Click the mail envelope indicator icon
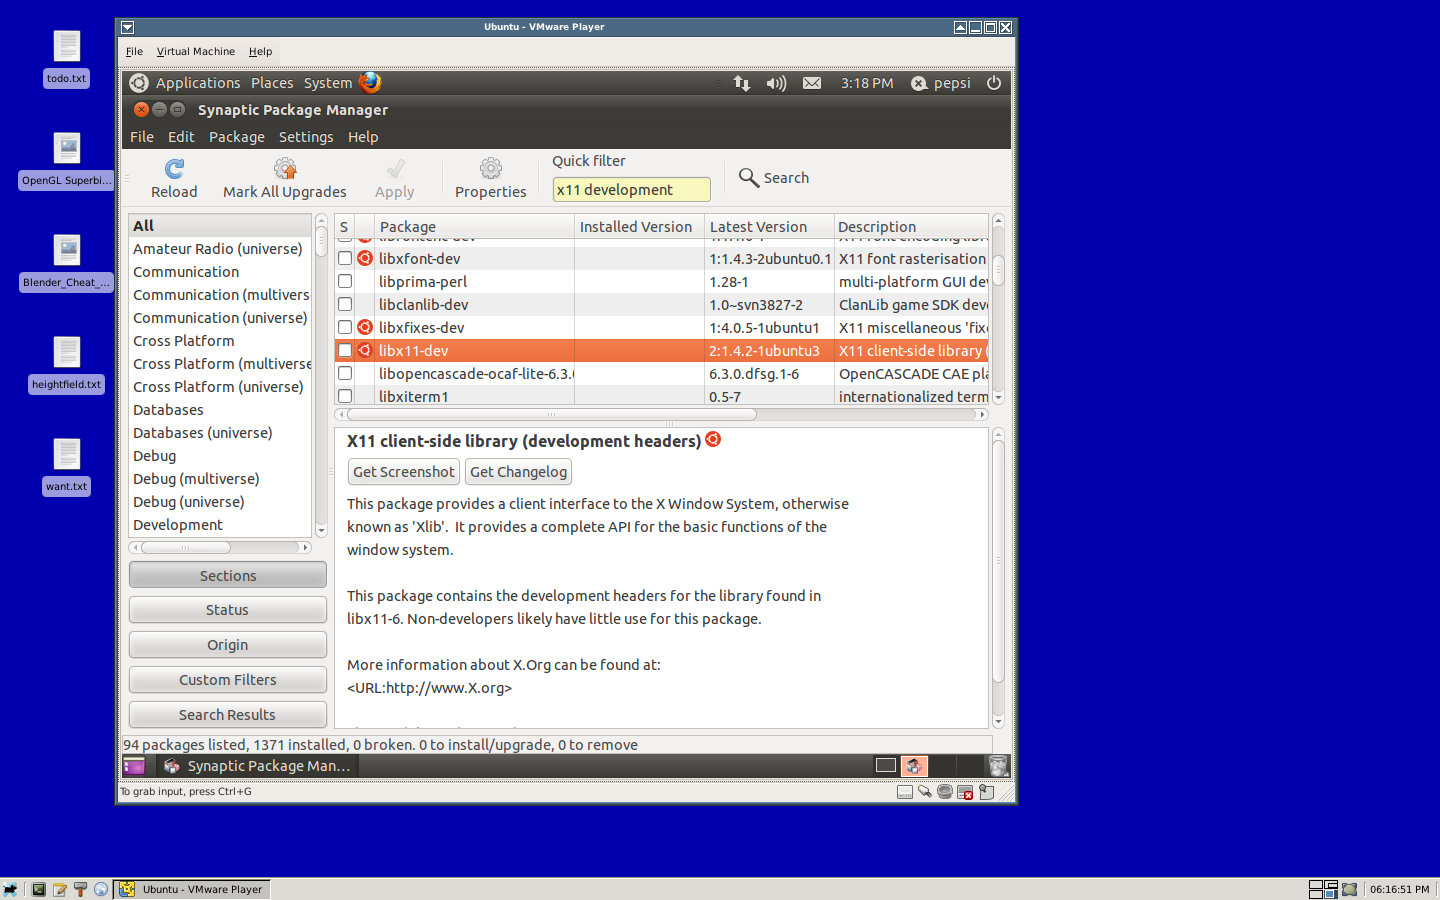The image size is (1440, 900). [x=812, y=83]
